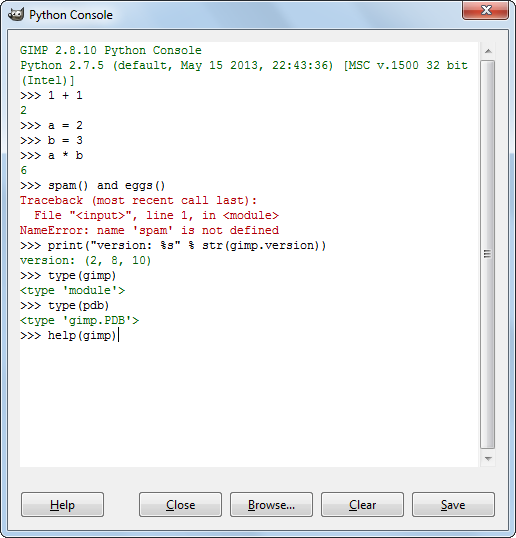
Task: Click the '>>> a = 2' line
Action: (51, 125)
